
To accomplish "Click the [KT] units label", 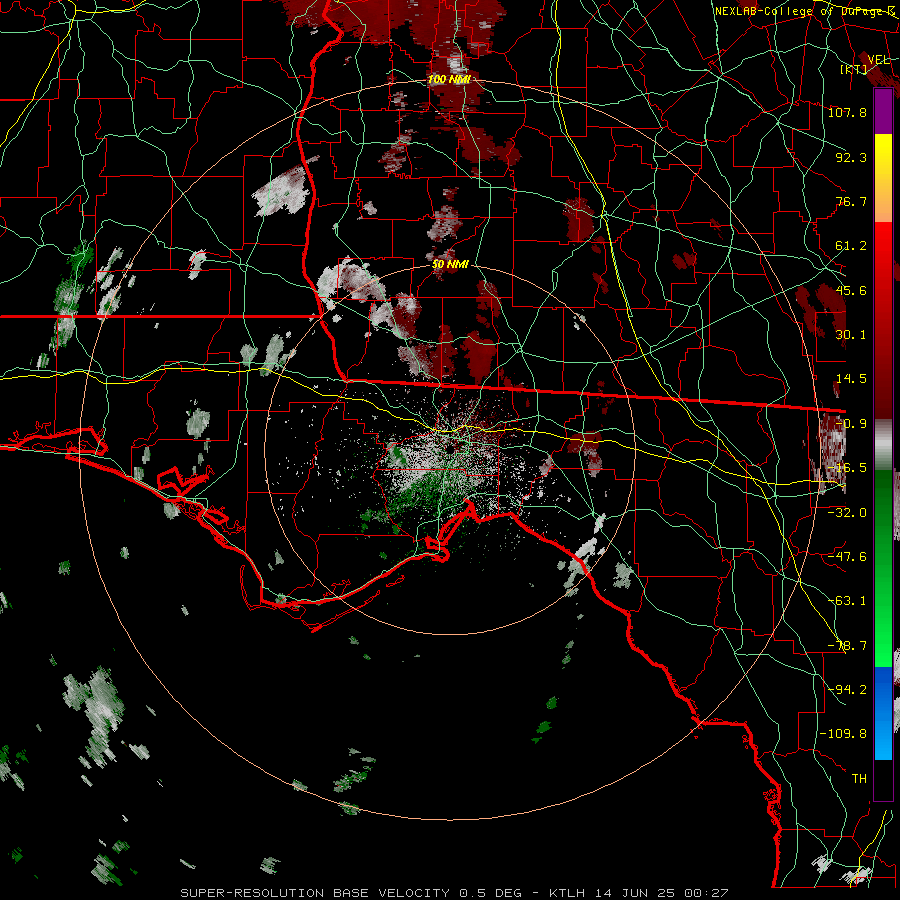I will click(x=854, y=69).
